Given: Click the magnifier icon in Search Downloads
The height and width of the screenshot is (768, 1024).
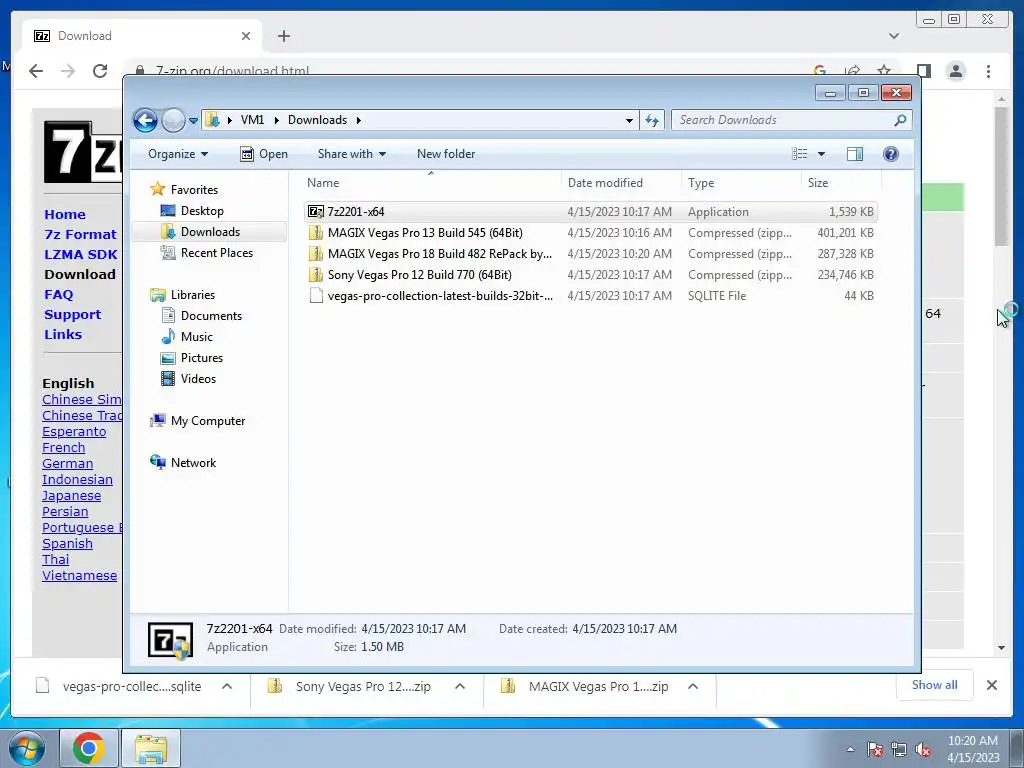Looking at the screenshot, I should click(x=900, y=120).
